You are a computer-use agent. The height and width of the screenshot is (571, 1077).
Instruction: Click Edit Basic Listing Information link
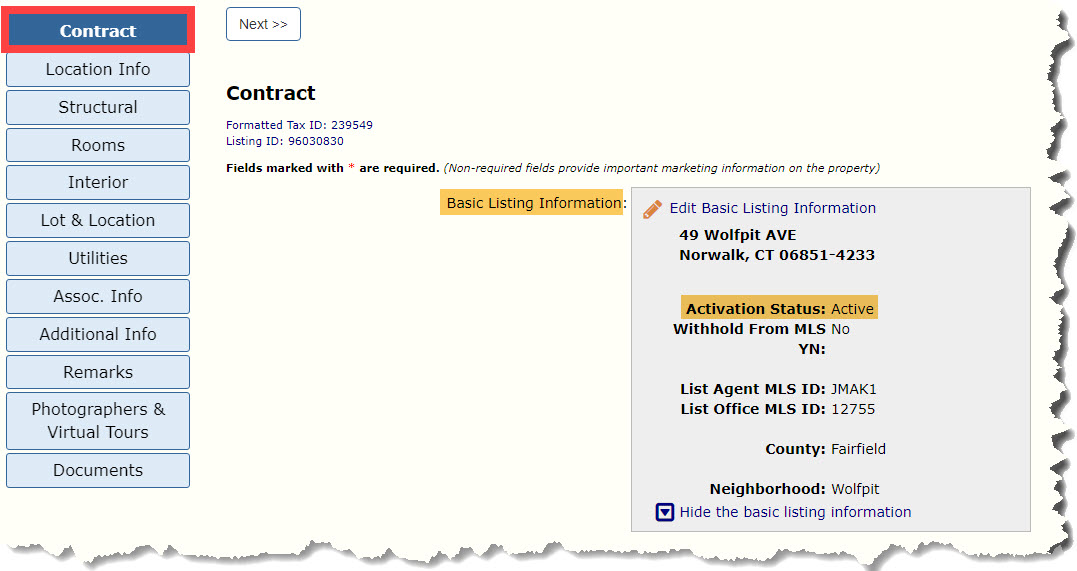[x=773, y=208]
